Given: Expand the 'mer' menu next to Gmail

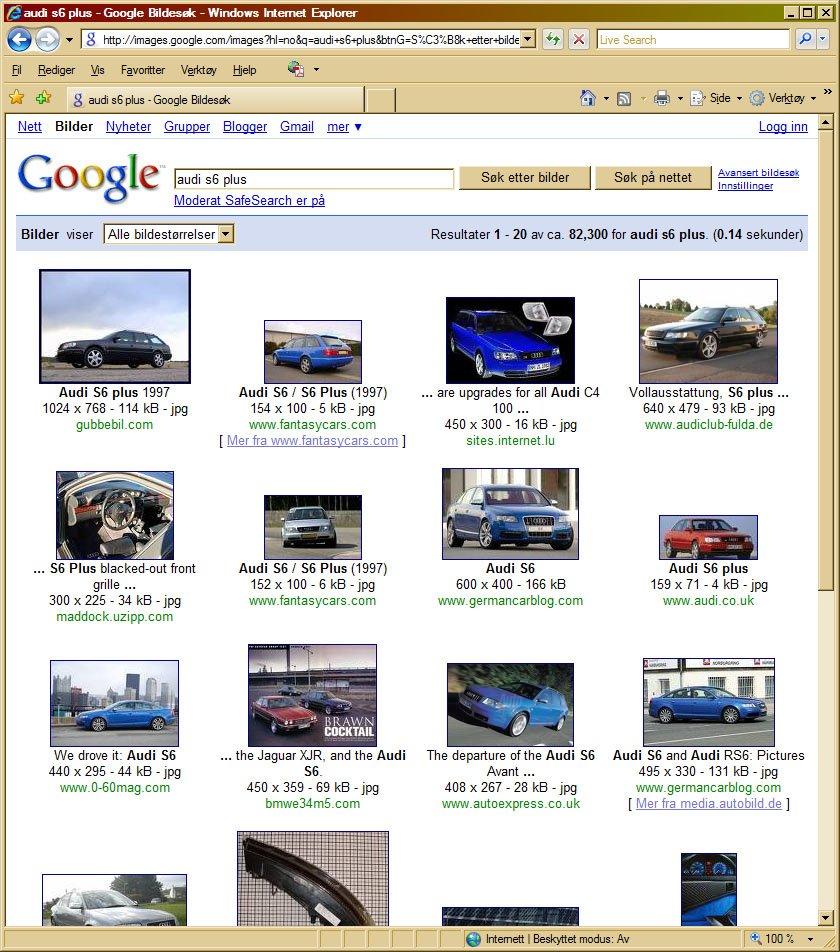Looking at the screenshot, I should (x=344, y=127).
